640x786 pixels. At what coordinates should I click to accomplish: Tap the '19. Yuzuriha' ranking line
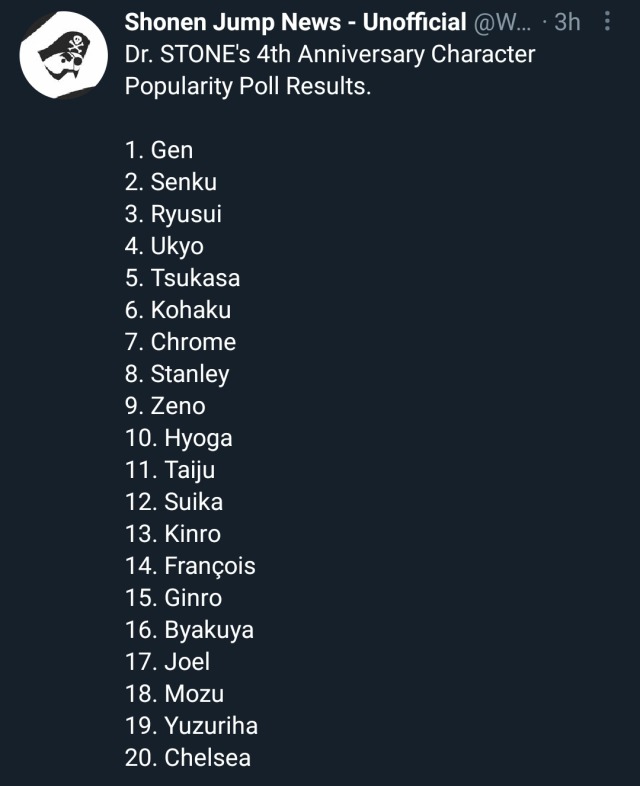pos(191,726)
